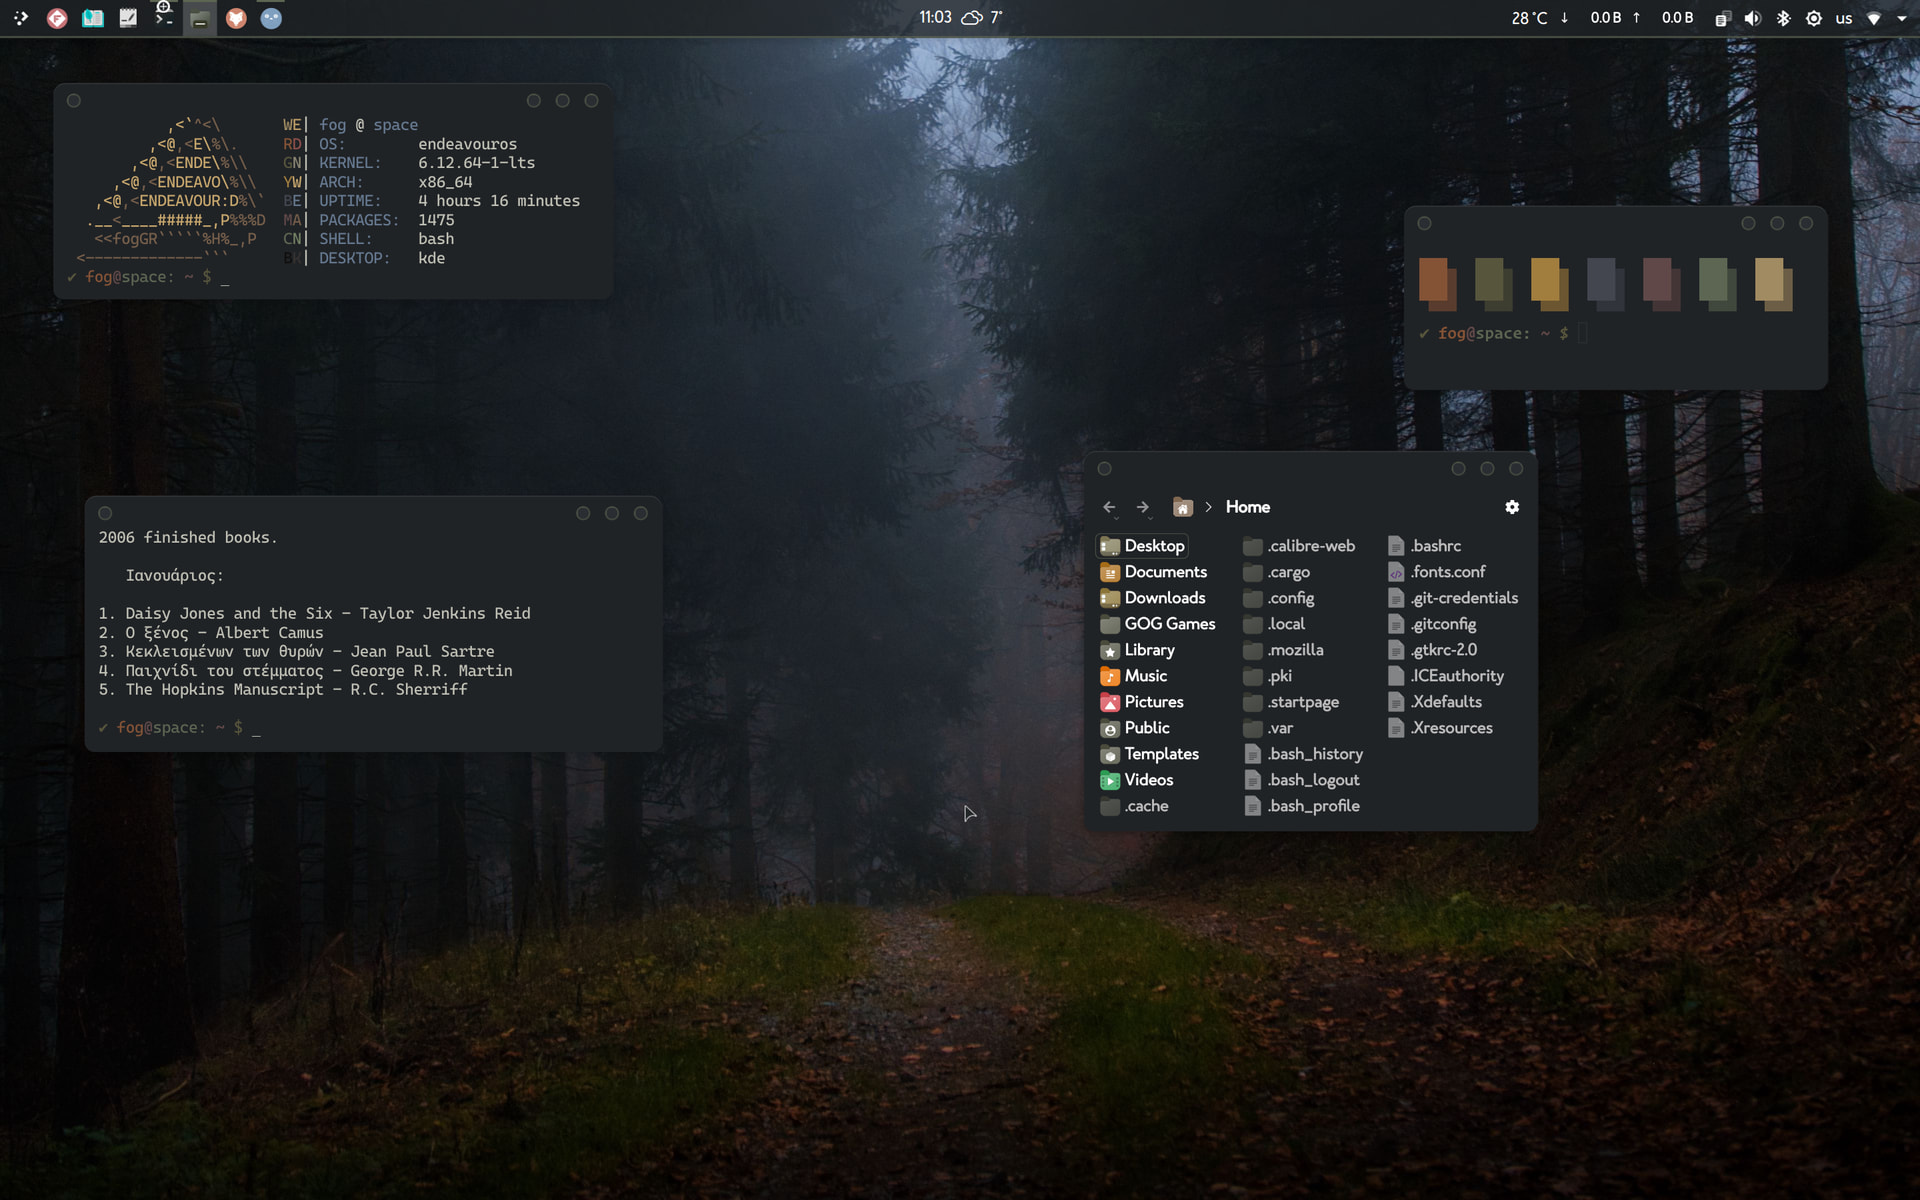Image resolution: width=1920 pixels, height=1200 pixels.
Task: Open the terminal from the top panel
Action: tap(164, 18)
